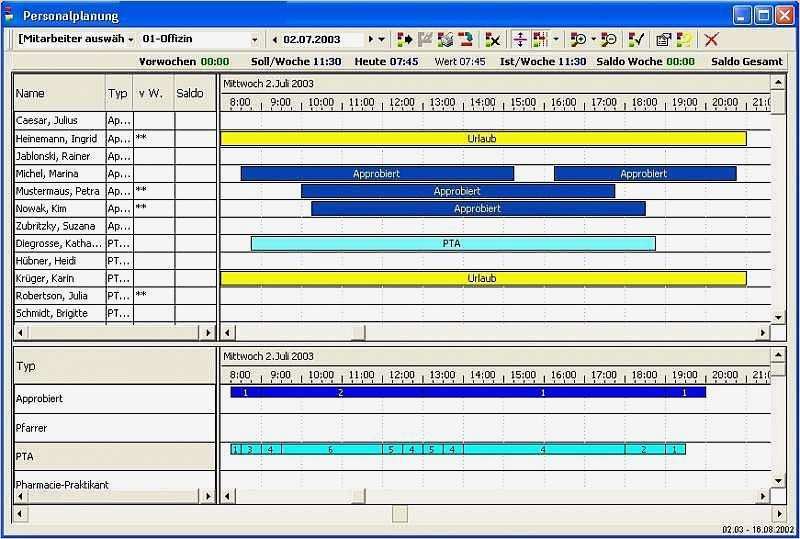This screenshot has width=800, height=539.
Task: Click the Saldo column header
Action: pyautogui.click(x=190, y=94)
